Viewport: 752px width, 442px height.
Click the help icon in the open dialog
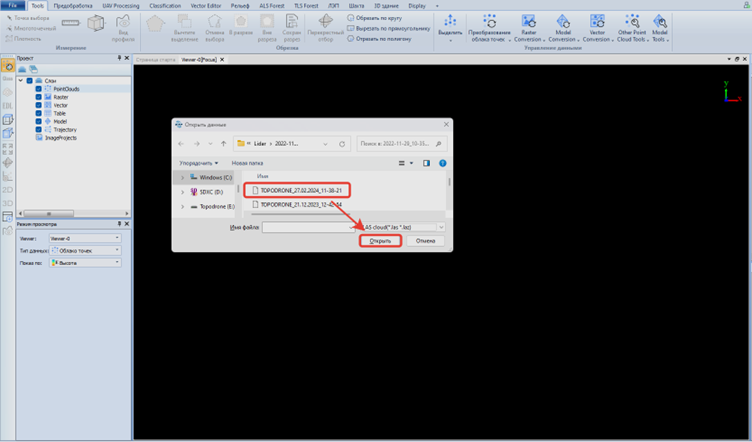pos(442,163)
